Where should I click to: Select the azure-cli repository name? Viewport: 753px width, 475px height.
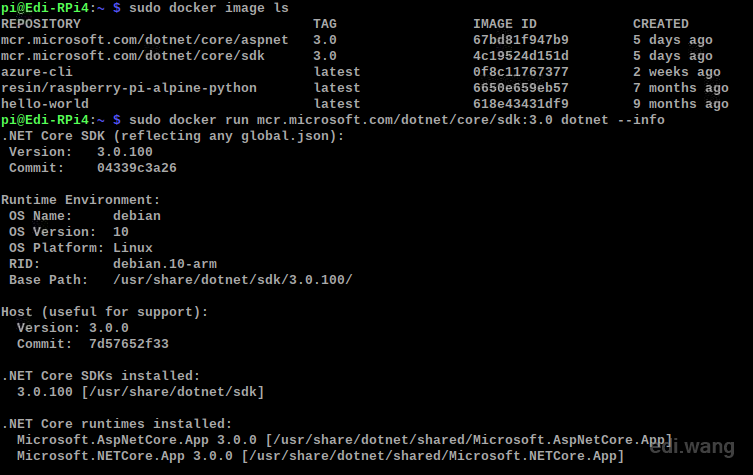click(36, 72)
